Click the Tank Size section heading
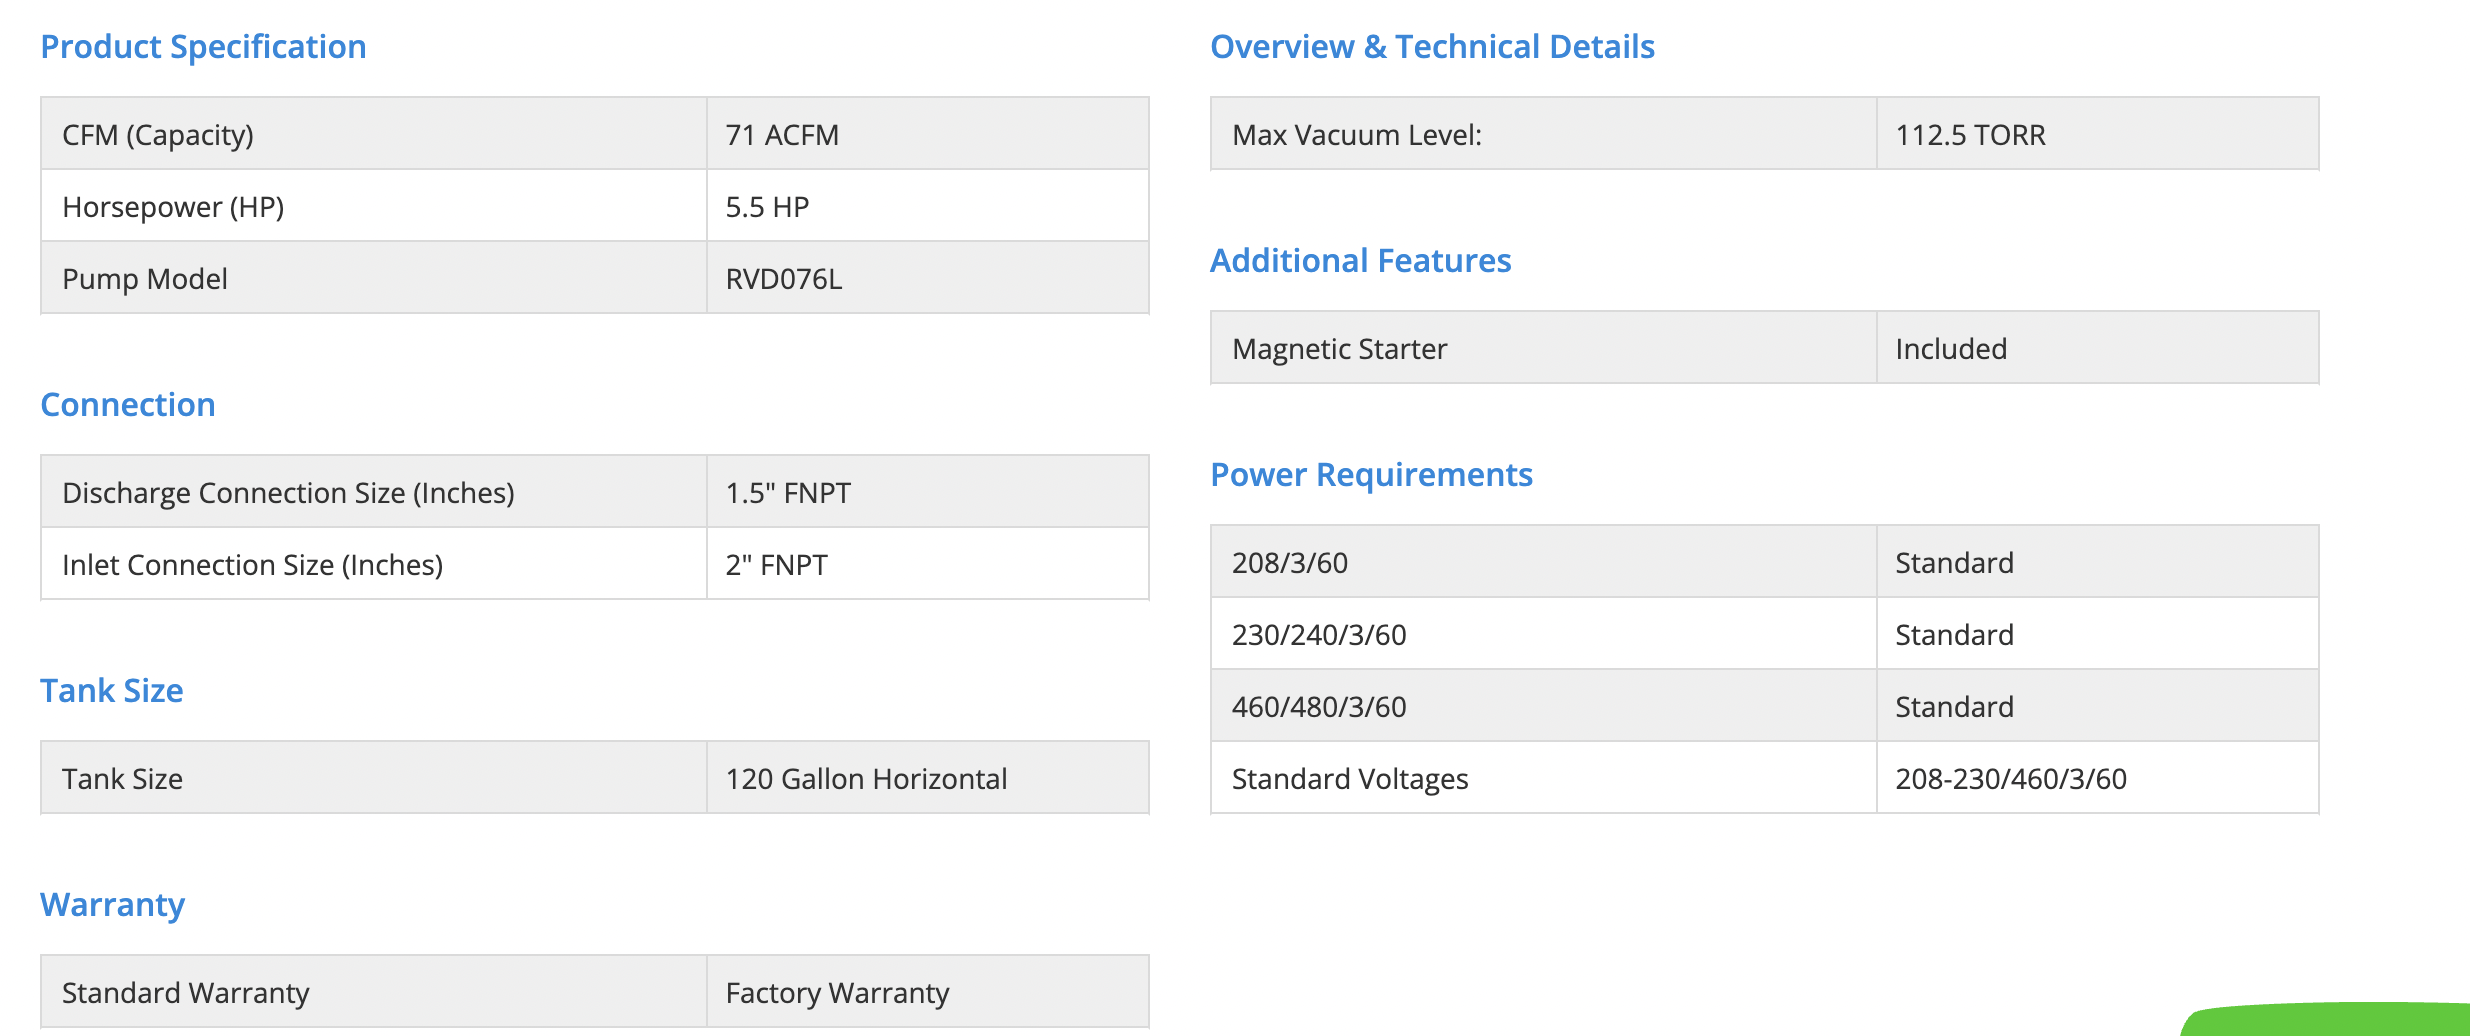Image resolution: width=2470 pixels, height=1036 pixels. point(112,691)
